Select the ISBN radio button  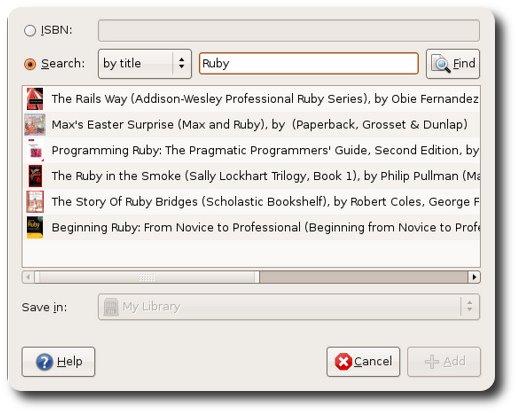click(x=30, y=31)
